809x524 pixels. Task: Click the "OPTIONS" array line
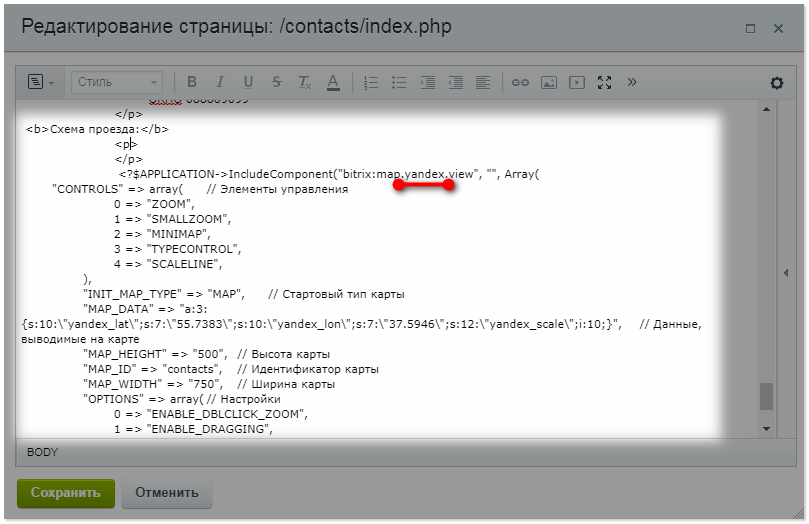182,399
